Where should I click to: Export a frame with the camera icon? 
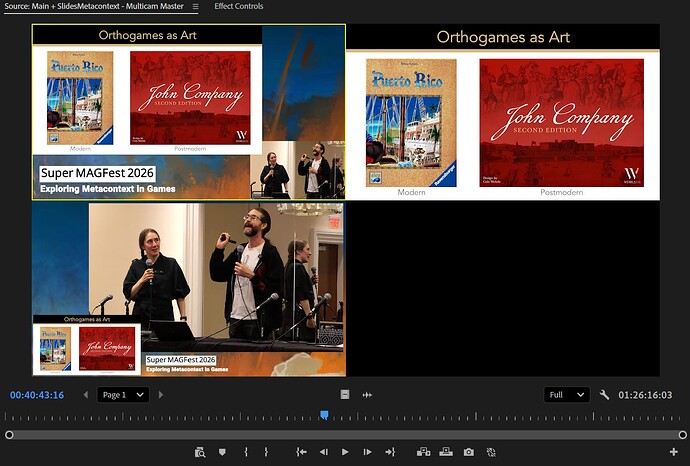coord(469,452)
